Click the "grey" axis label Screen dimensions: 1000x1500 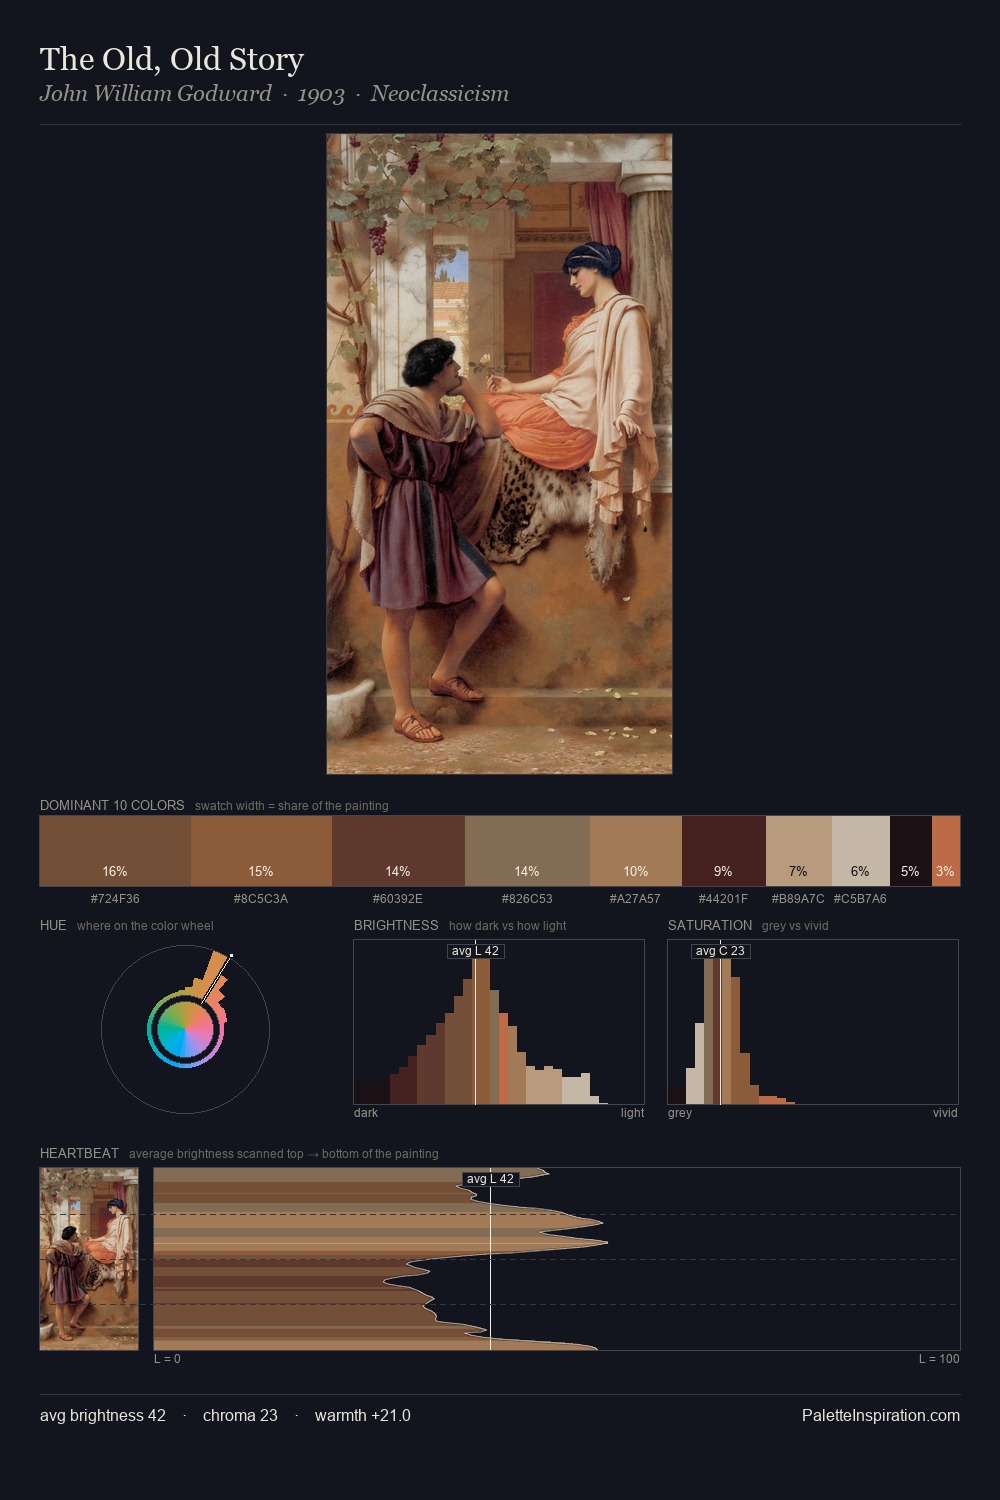pos(680,1113)
